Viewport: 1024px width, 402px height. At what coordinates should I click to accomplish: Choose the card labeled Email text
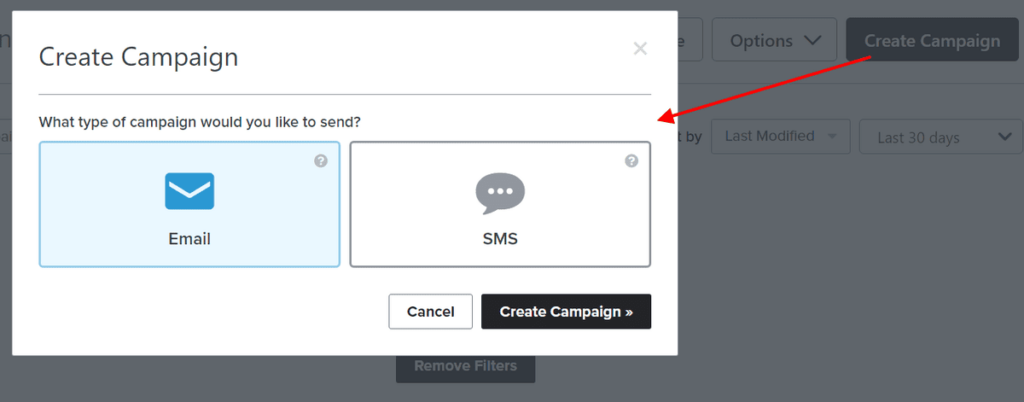coord(189,239)
